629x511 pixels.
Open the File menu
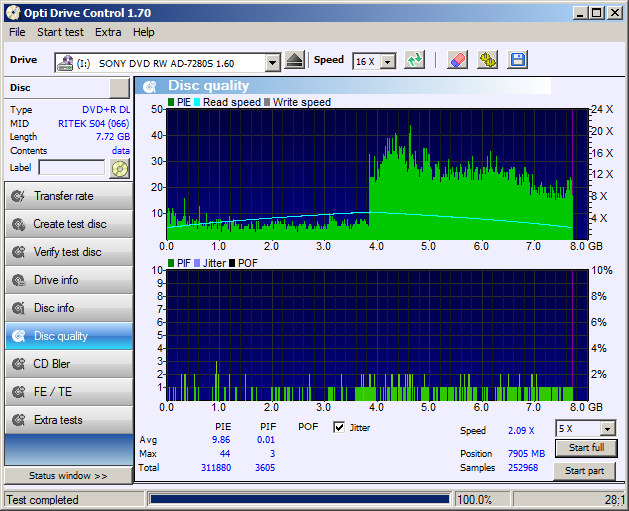click(17, 32)
